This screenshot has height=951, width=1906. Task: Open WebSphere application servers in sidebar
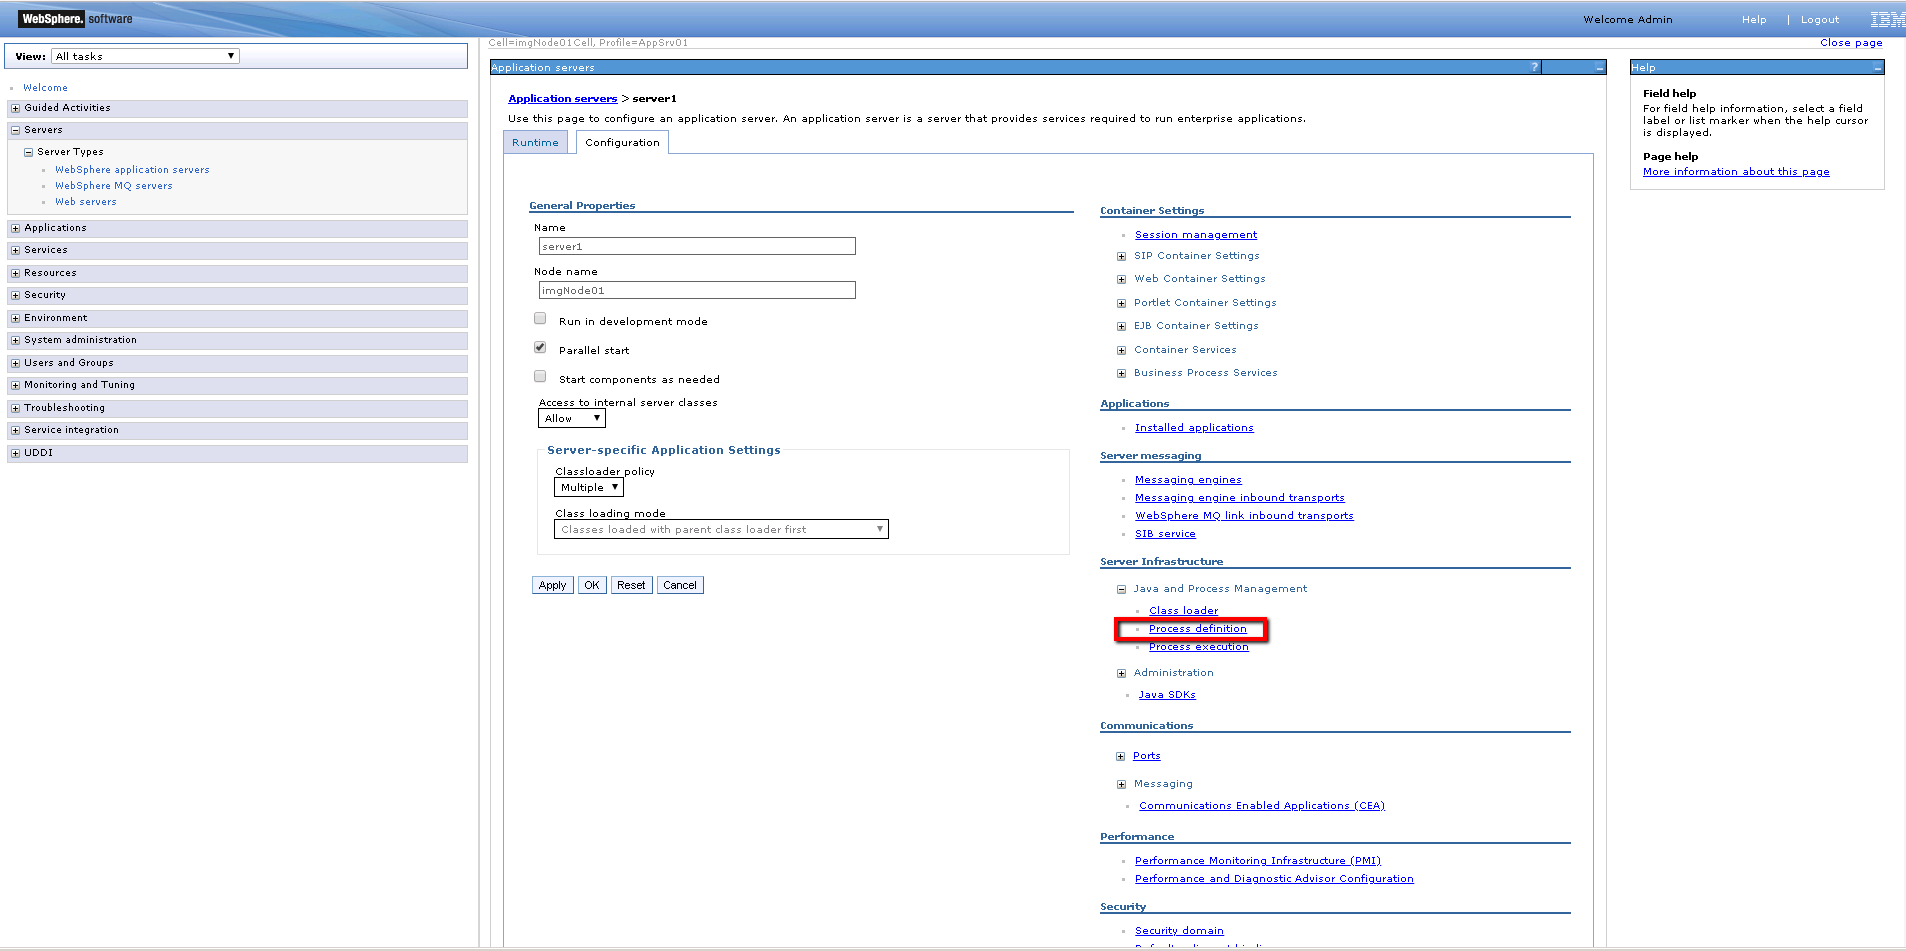tap(132, 170)
